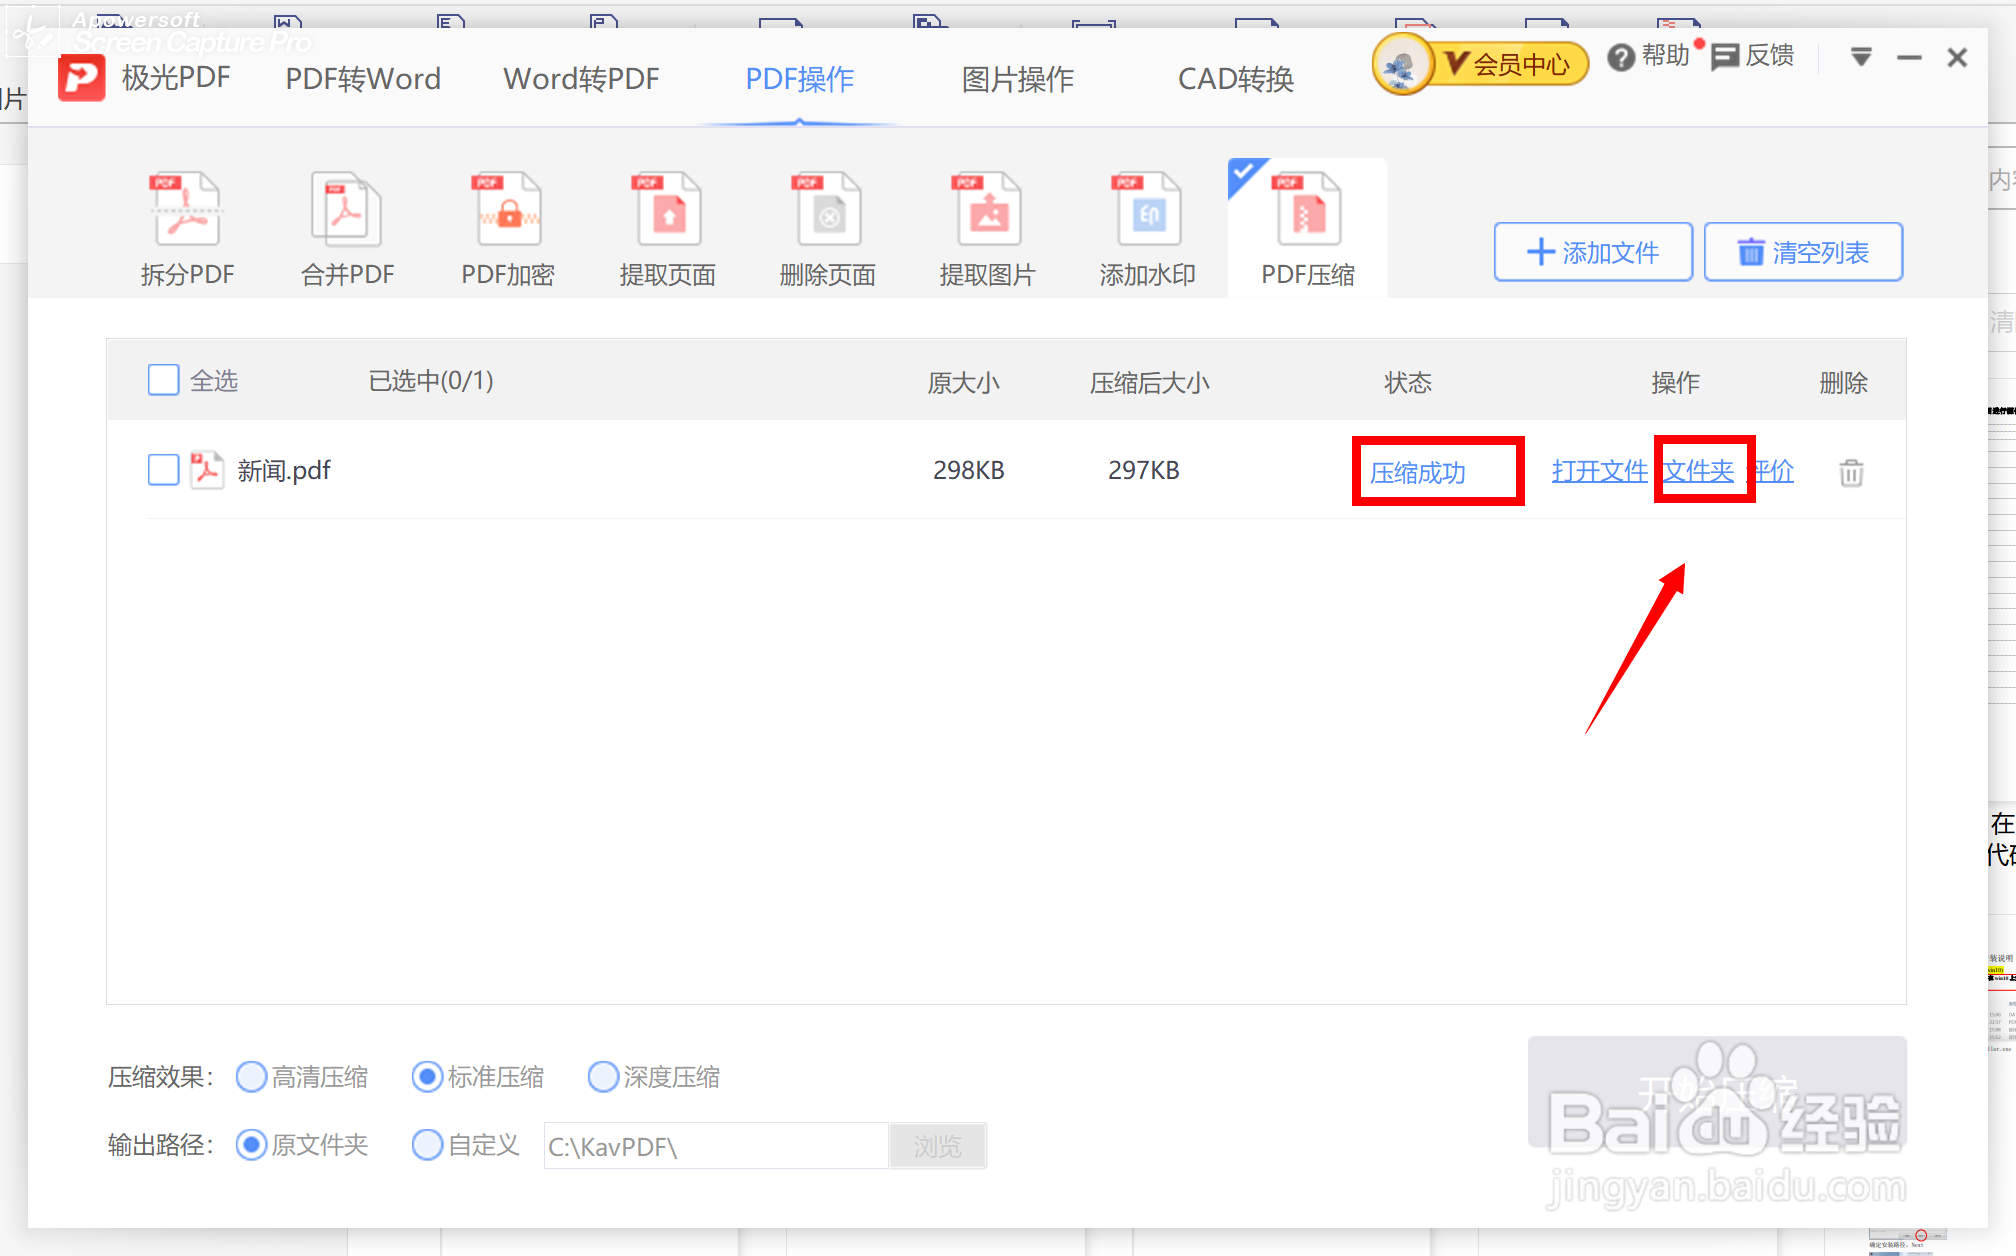Switch to the CAD转换 tab
The image size is (2016, 1256).
[1235, 79]
